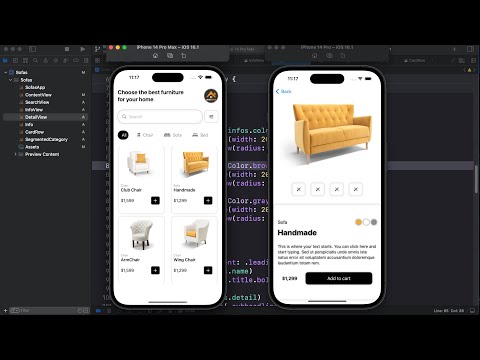
Task: Tap the filter button beside Search
Action: 211,117
